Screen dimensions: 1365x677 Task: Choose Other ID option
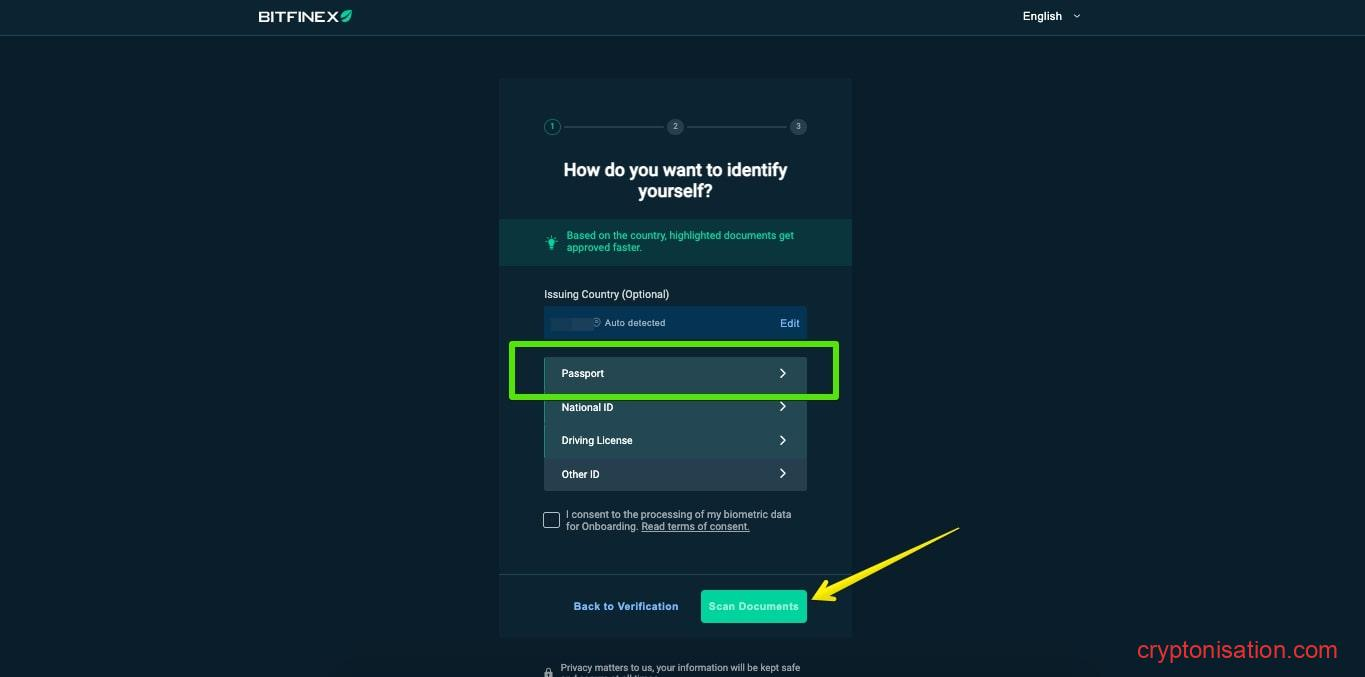point(675,474)
